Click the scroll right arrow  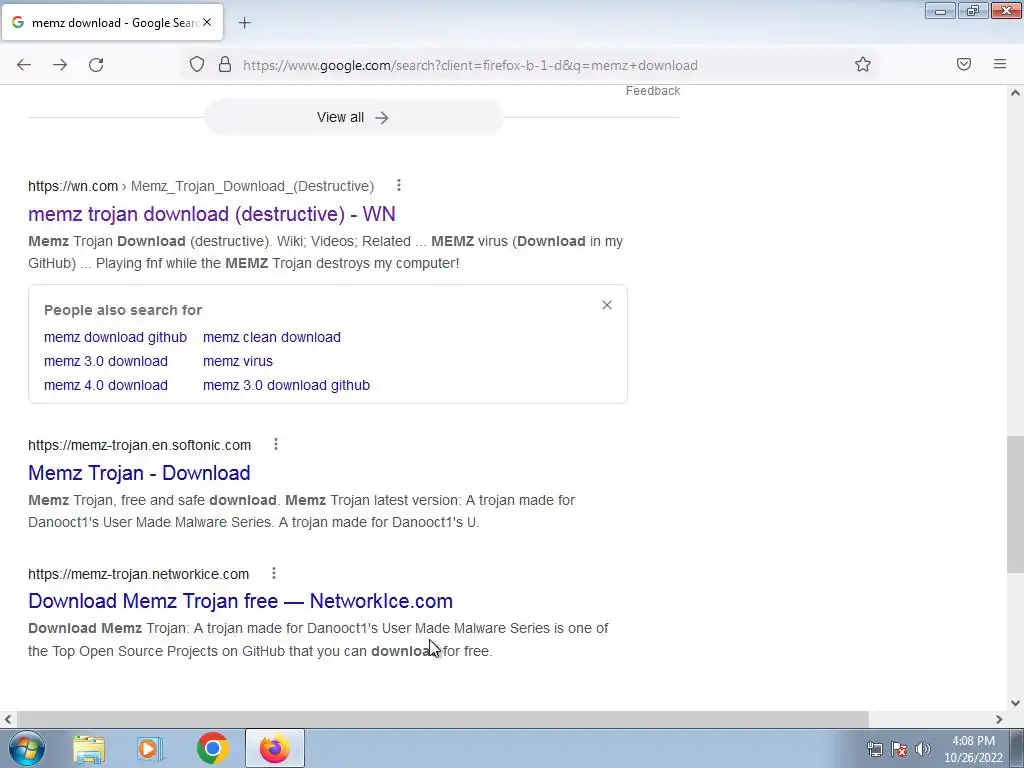pos(999,719)
